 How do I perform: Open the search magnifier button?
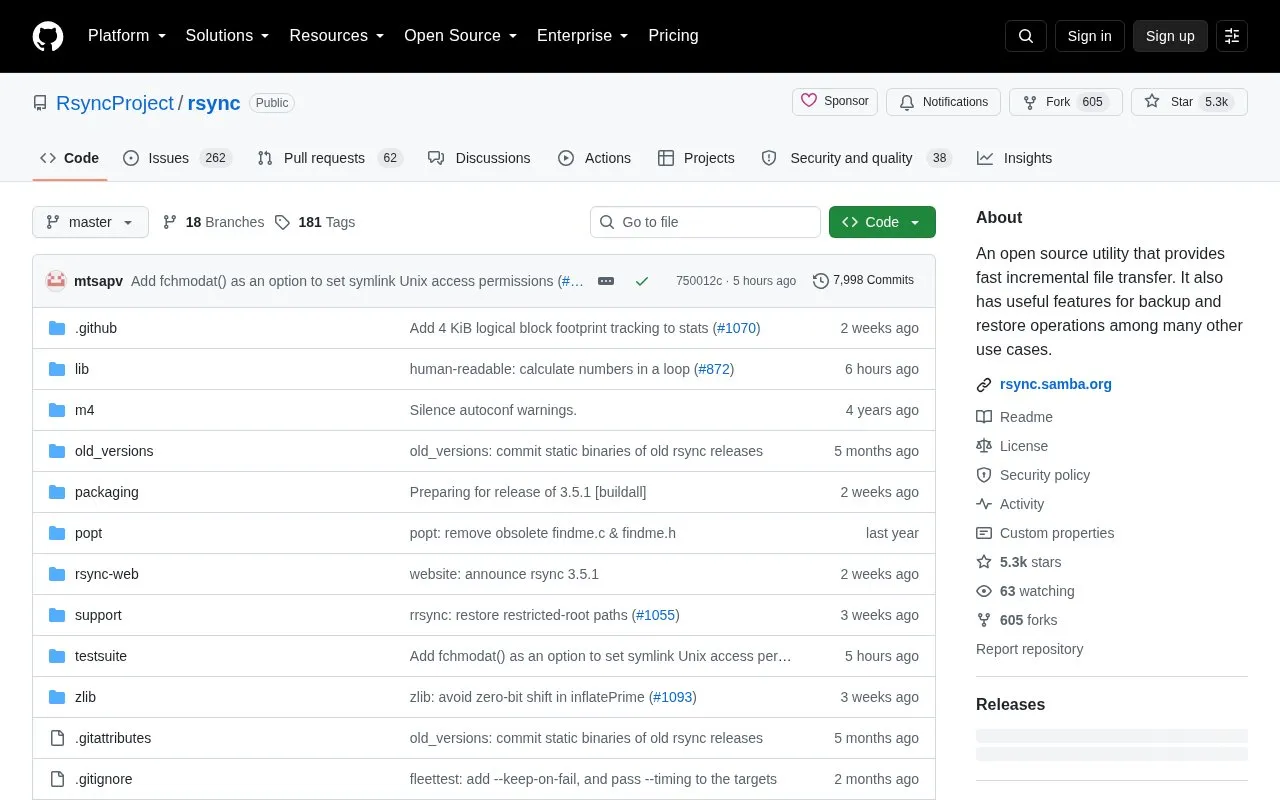[1026, 36]
